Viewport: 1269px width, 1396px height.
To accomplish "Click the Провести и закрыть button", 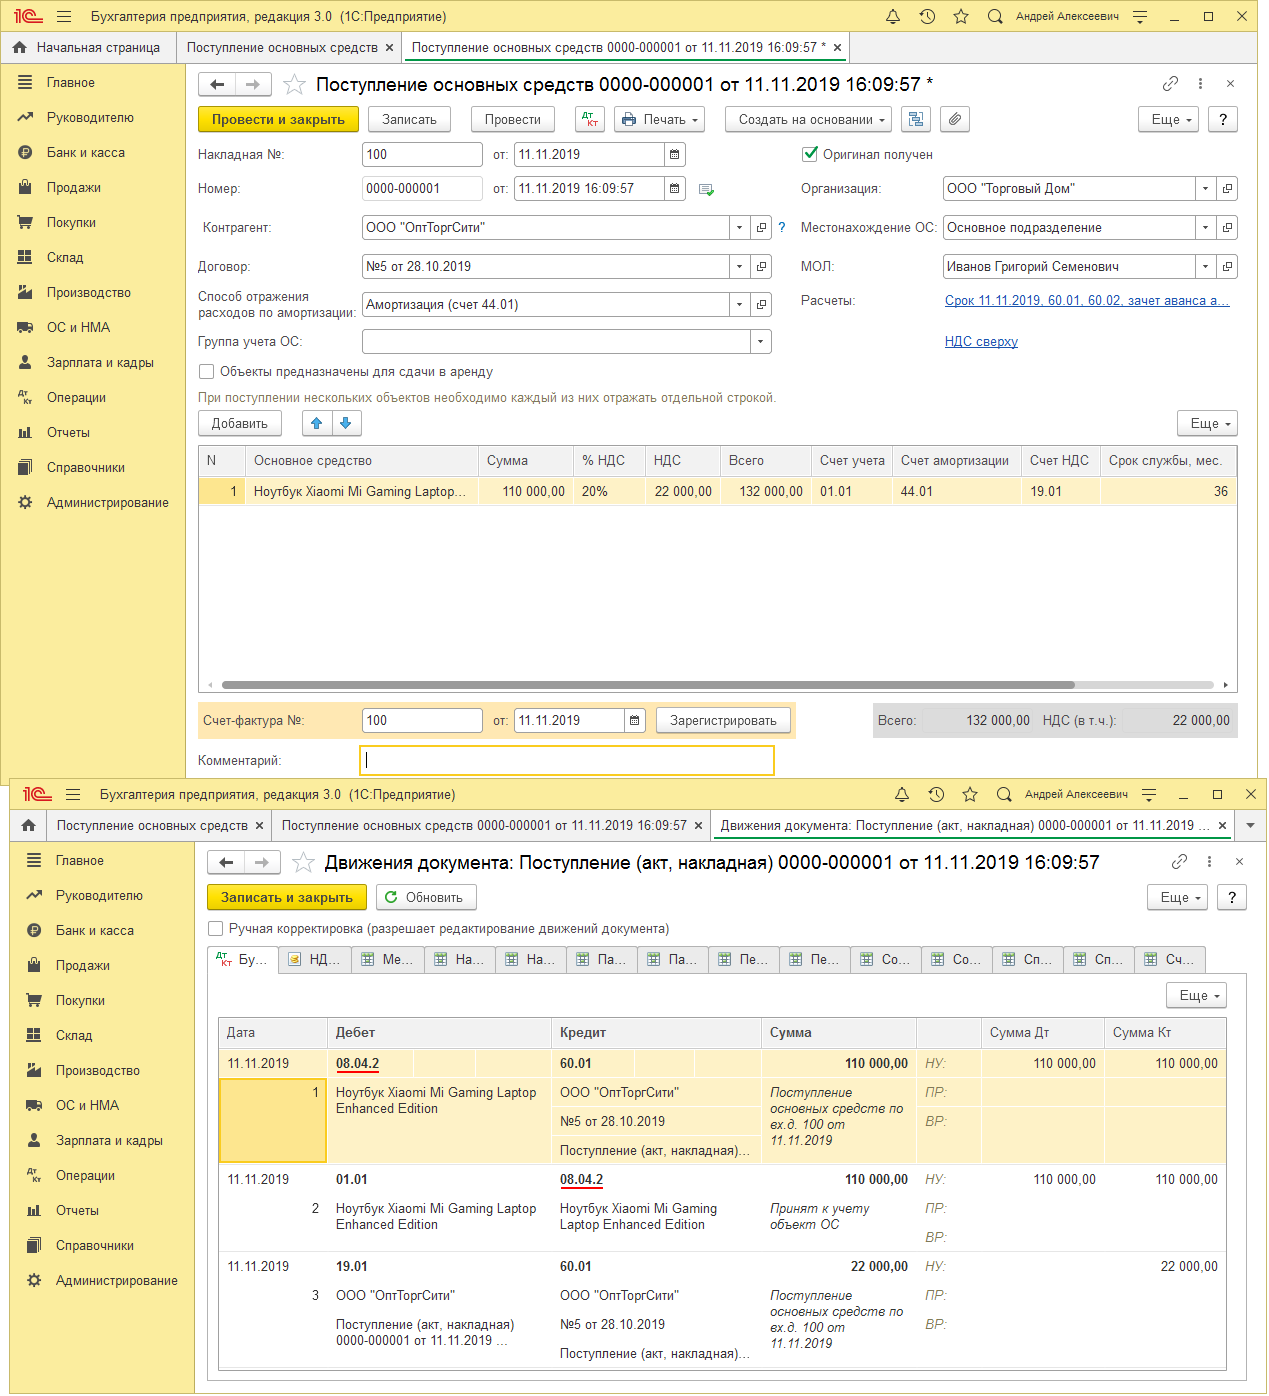I will click(x=278, y=119).
